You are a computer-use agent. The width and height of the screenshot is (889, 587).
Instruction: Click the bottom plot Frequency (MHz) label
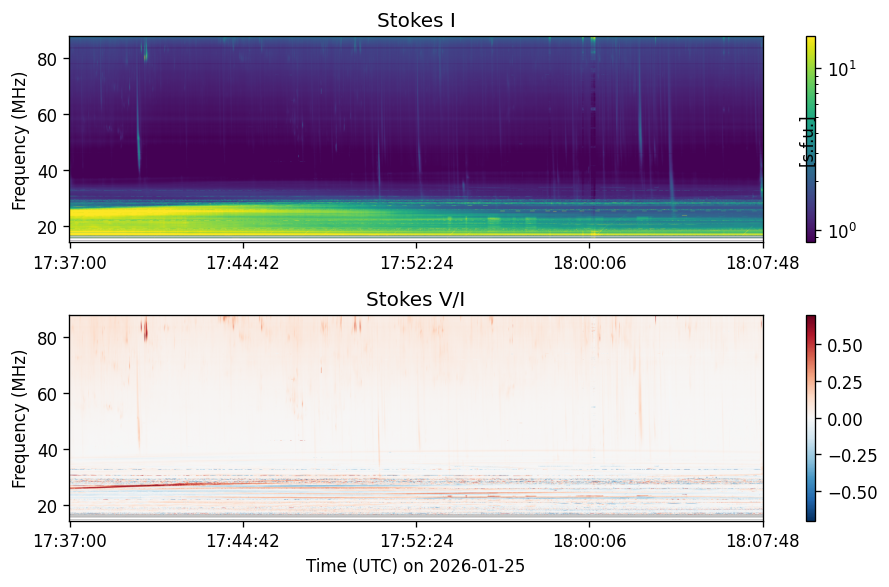(19, 419)
